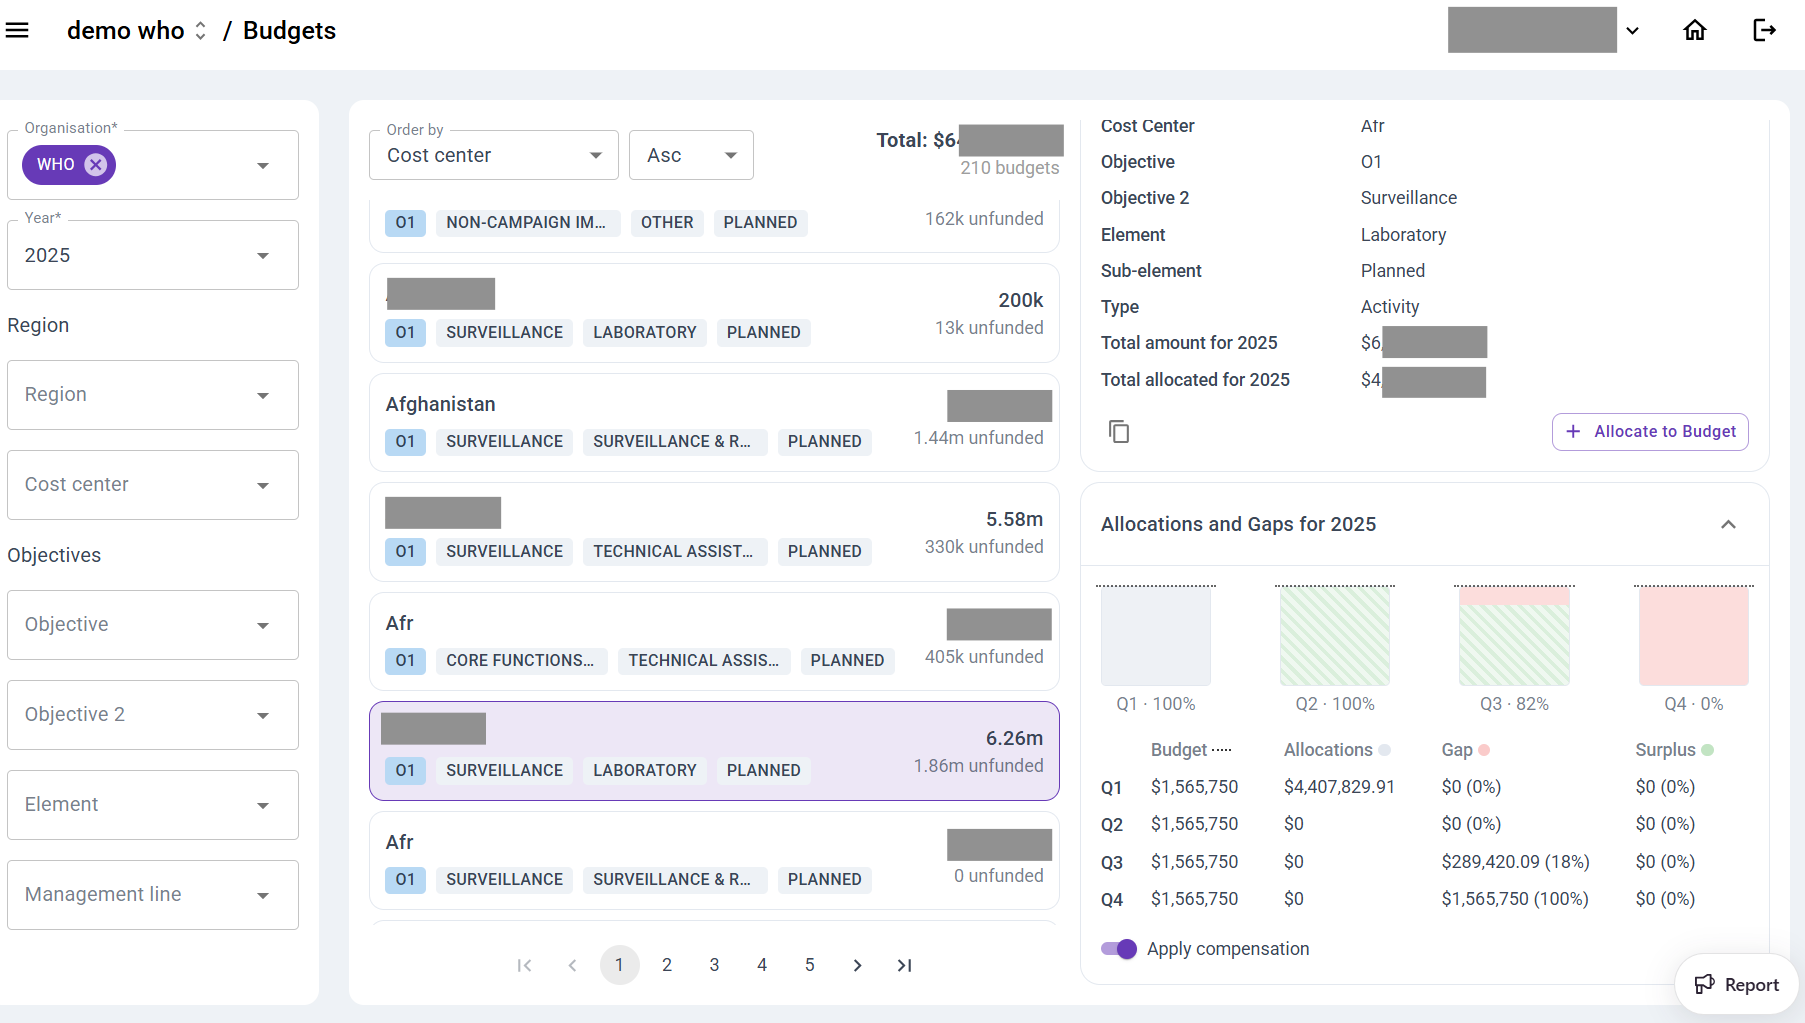Open the Report button
The width and height of the screenshot is (1805, 1023).
[1737, 985]
